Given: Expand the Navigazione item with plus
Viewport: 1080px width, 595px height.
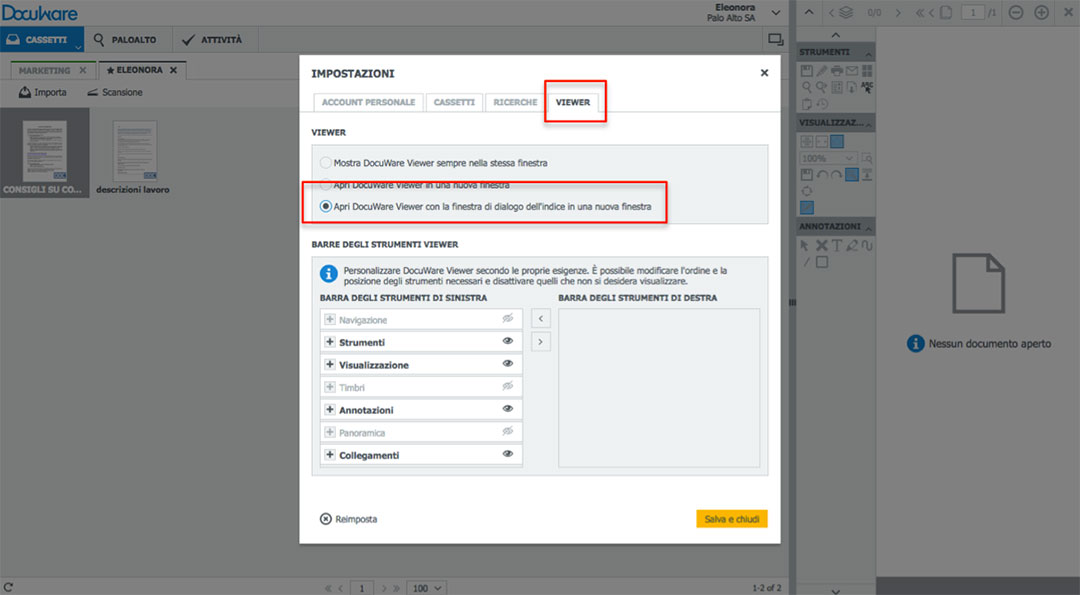Looking at the screenshot, I should [330, 320].
